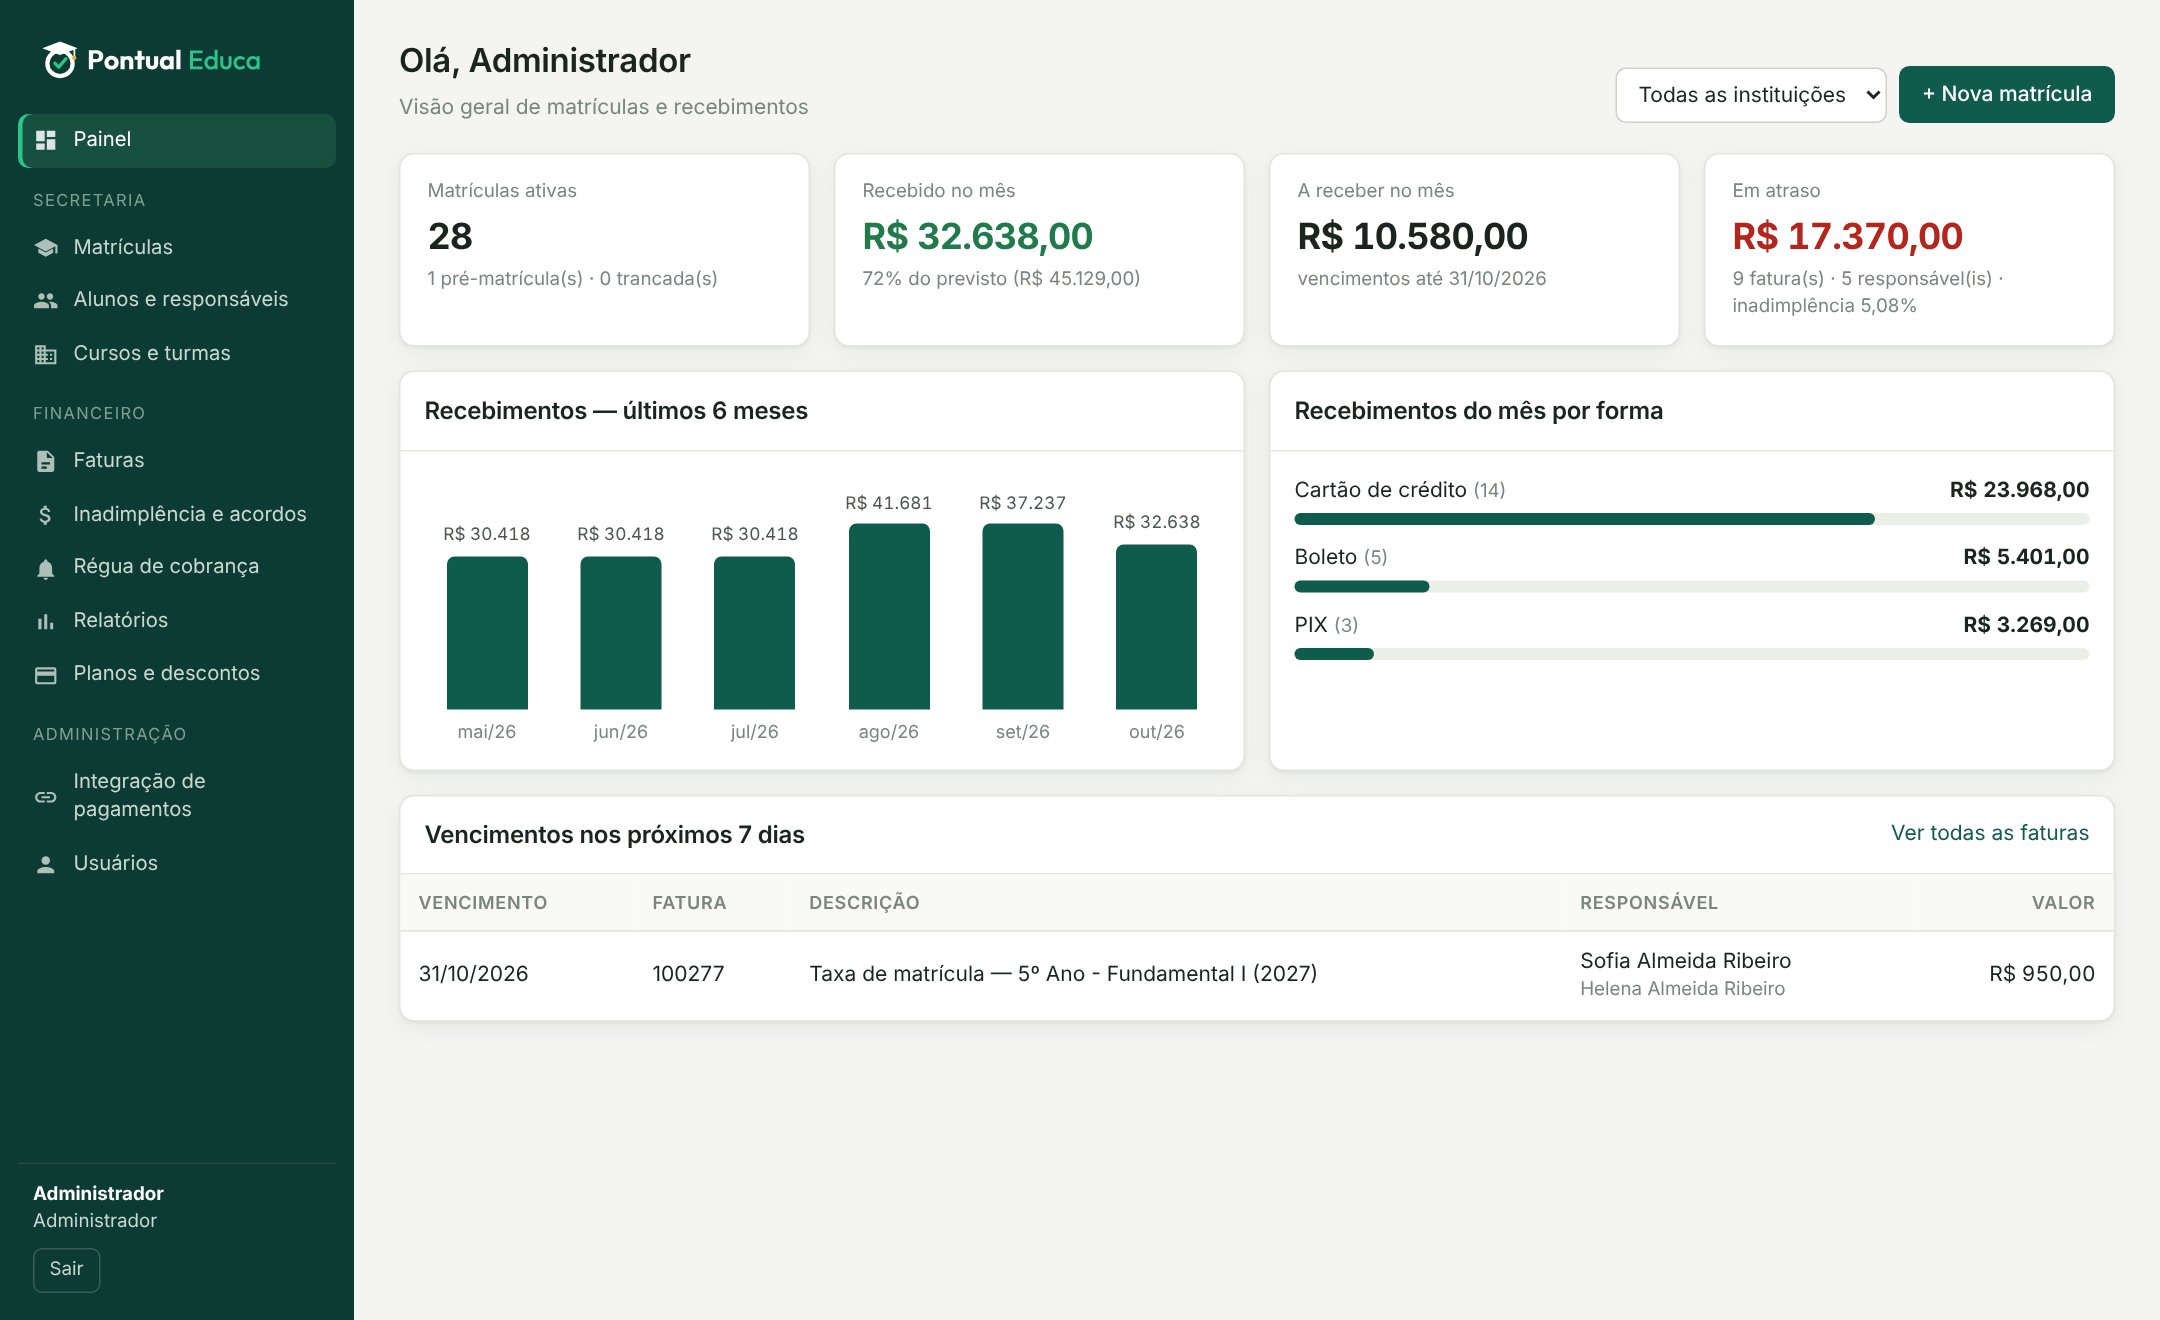Click the Matrículas ativas card
The width and height of the screenshot is (2160, 1320).
pyautogui.click(x=604, y=250)
